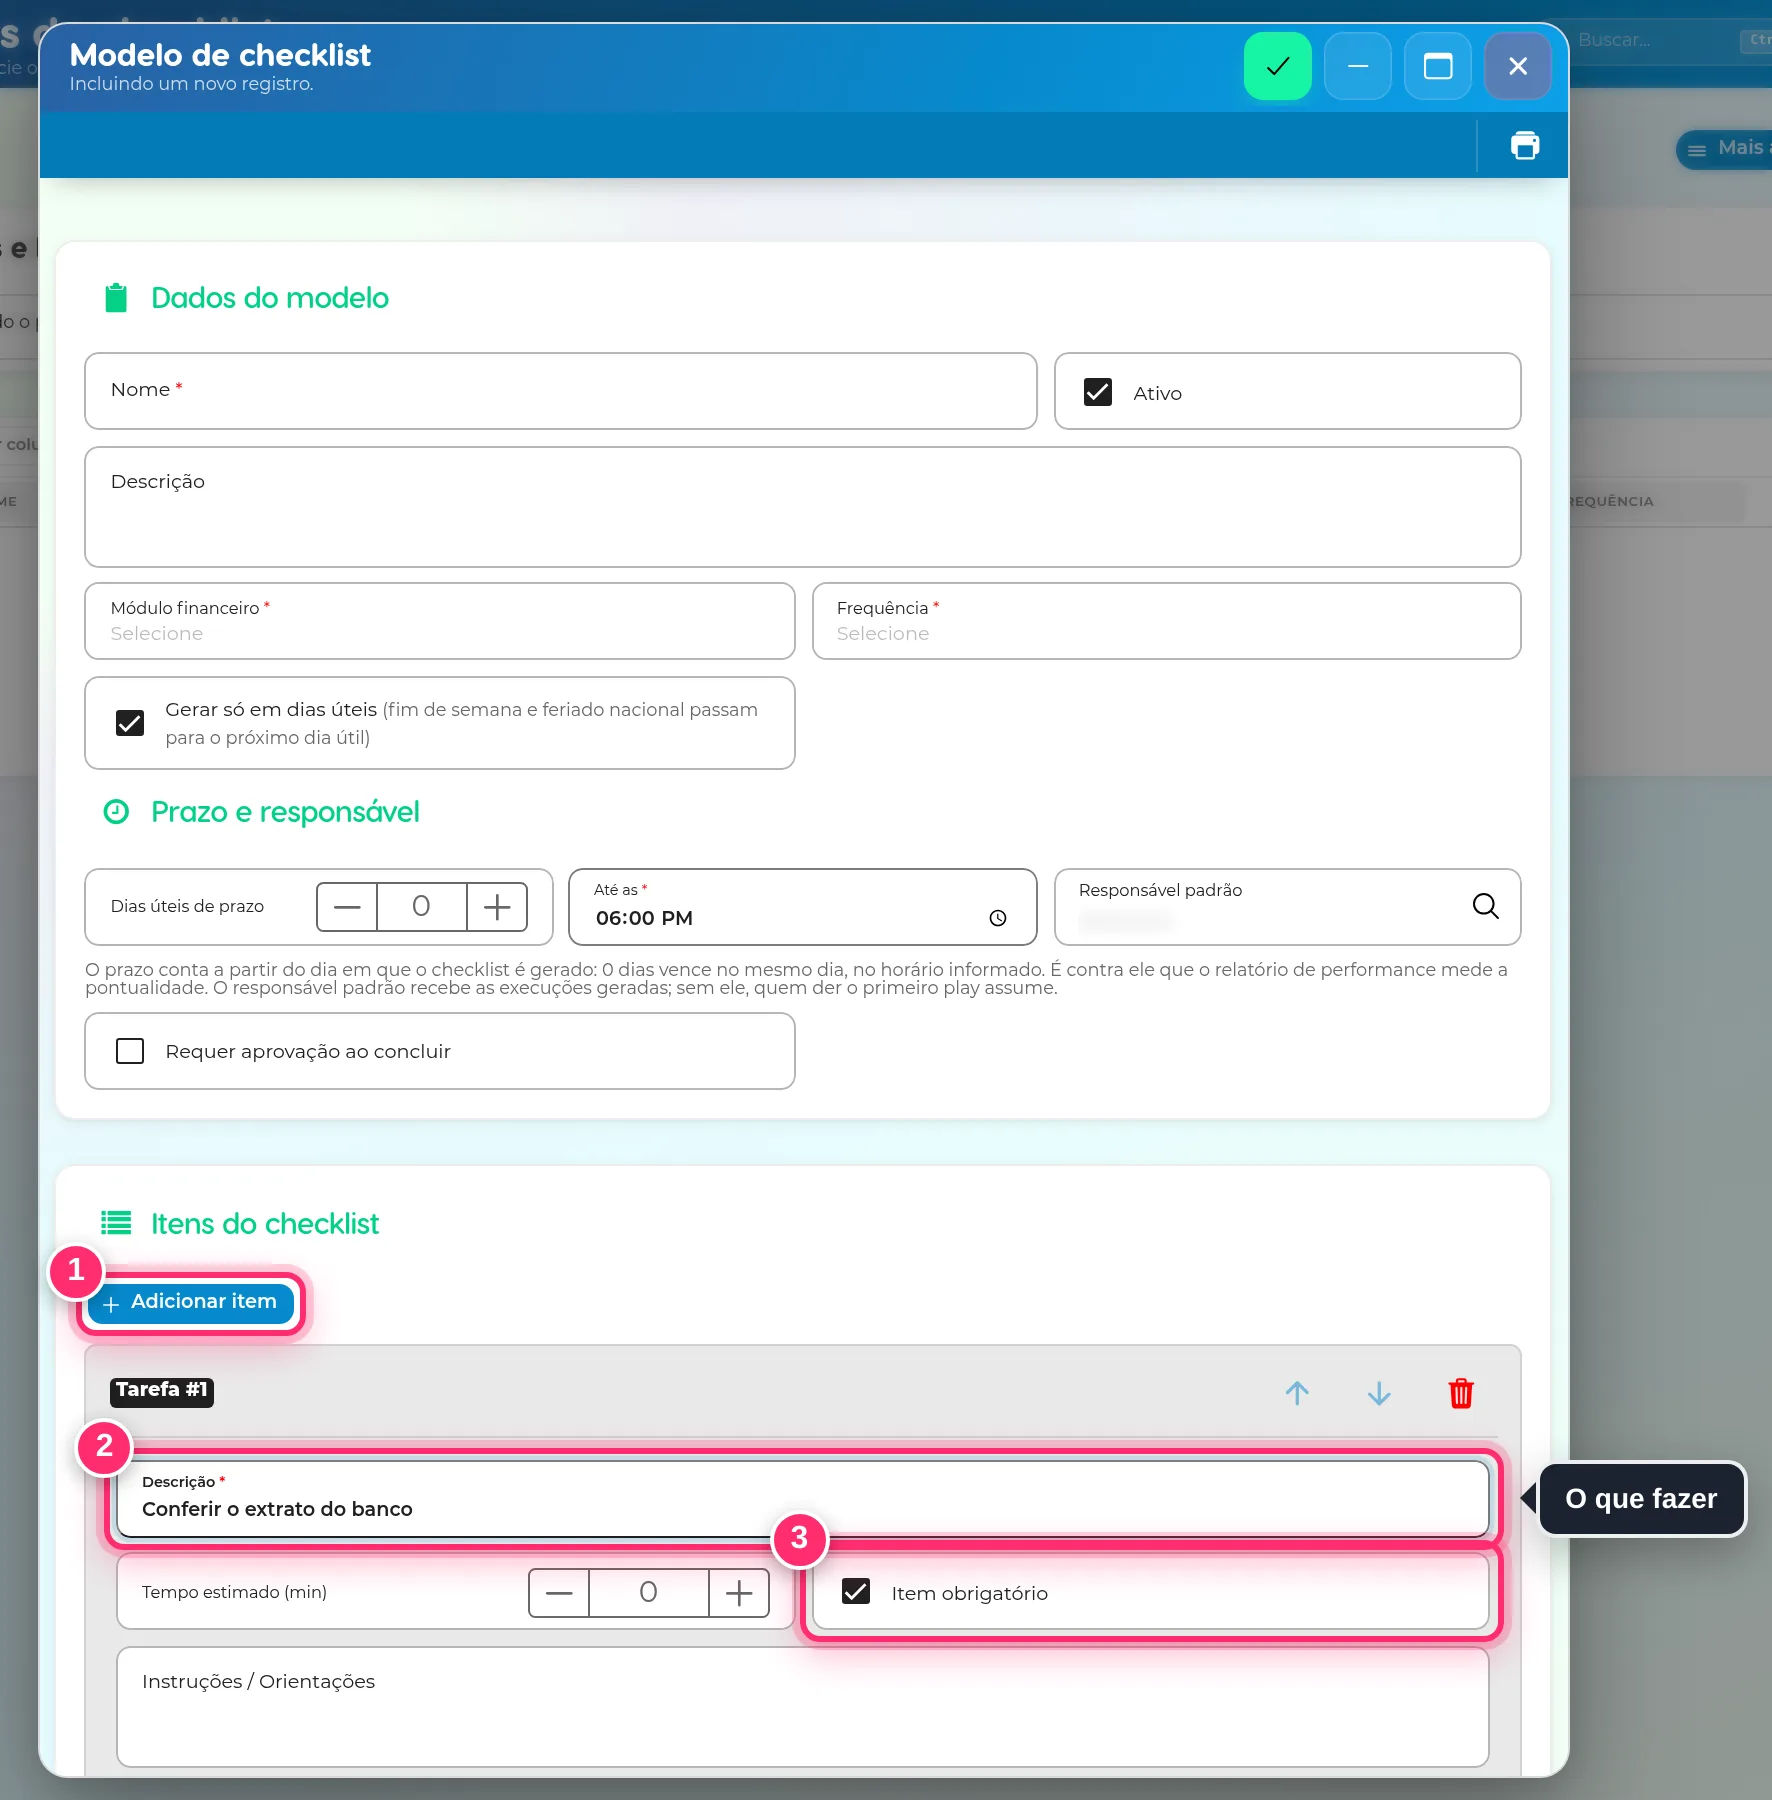Confirm the record with the green checkmark button
This screenshot has height=1800, width=1772.
click(1277, 66)
